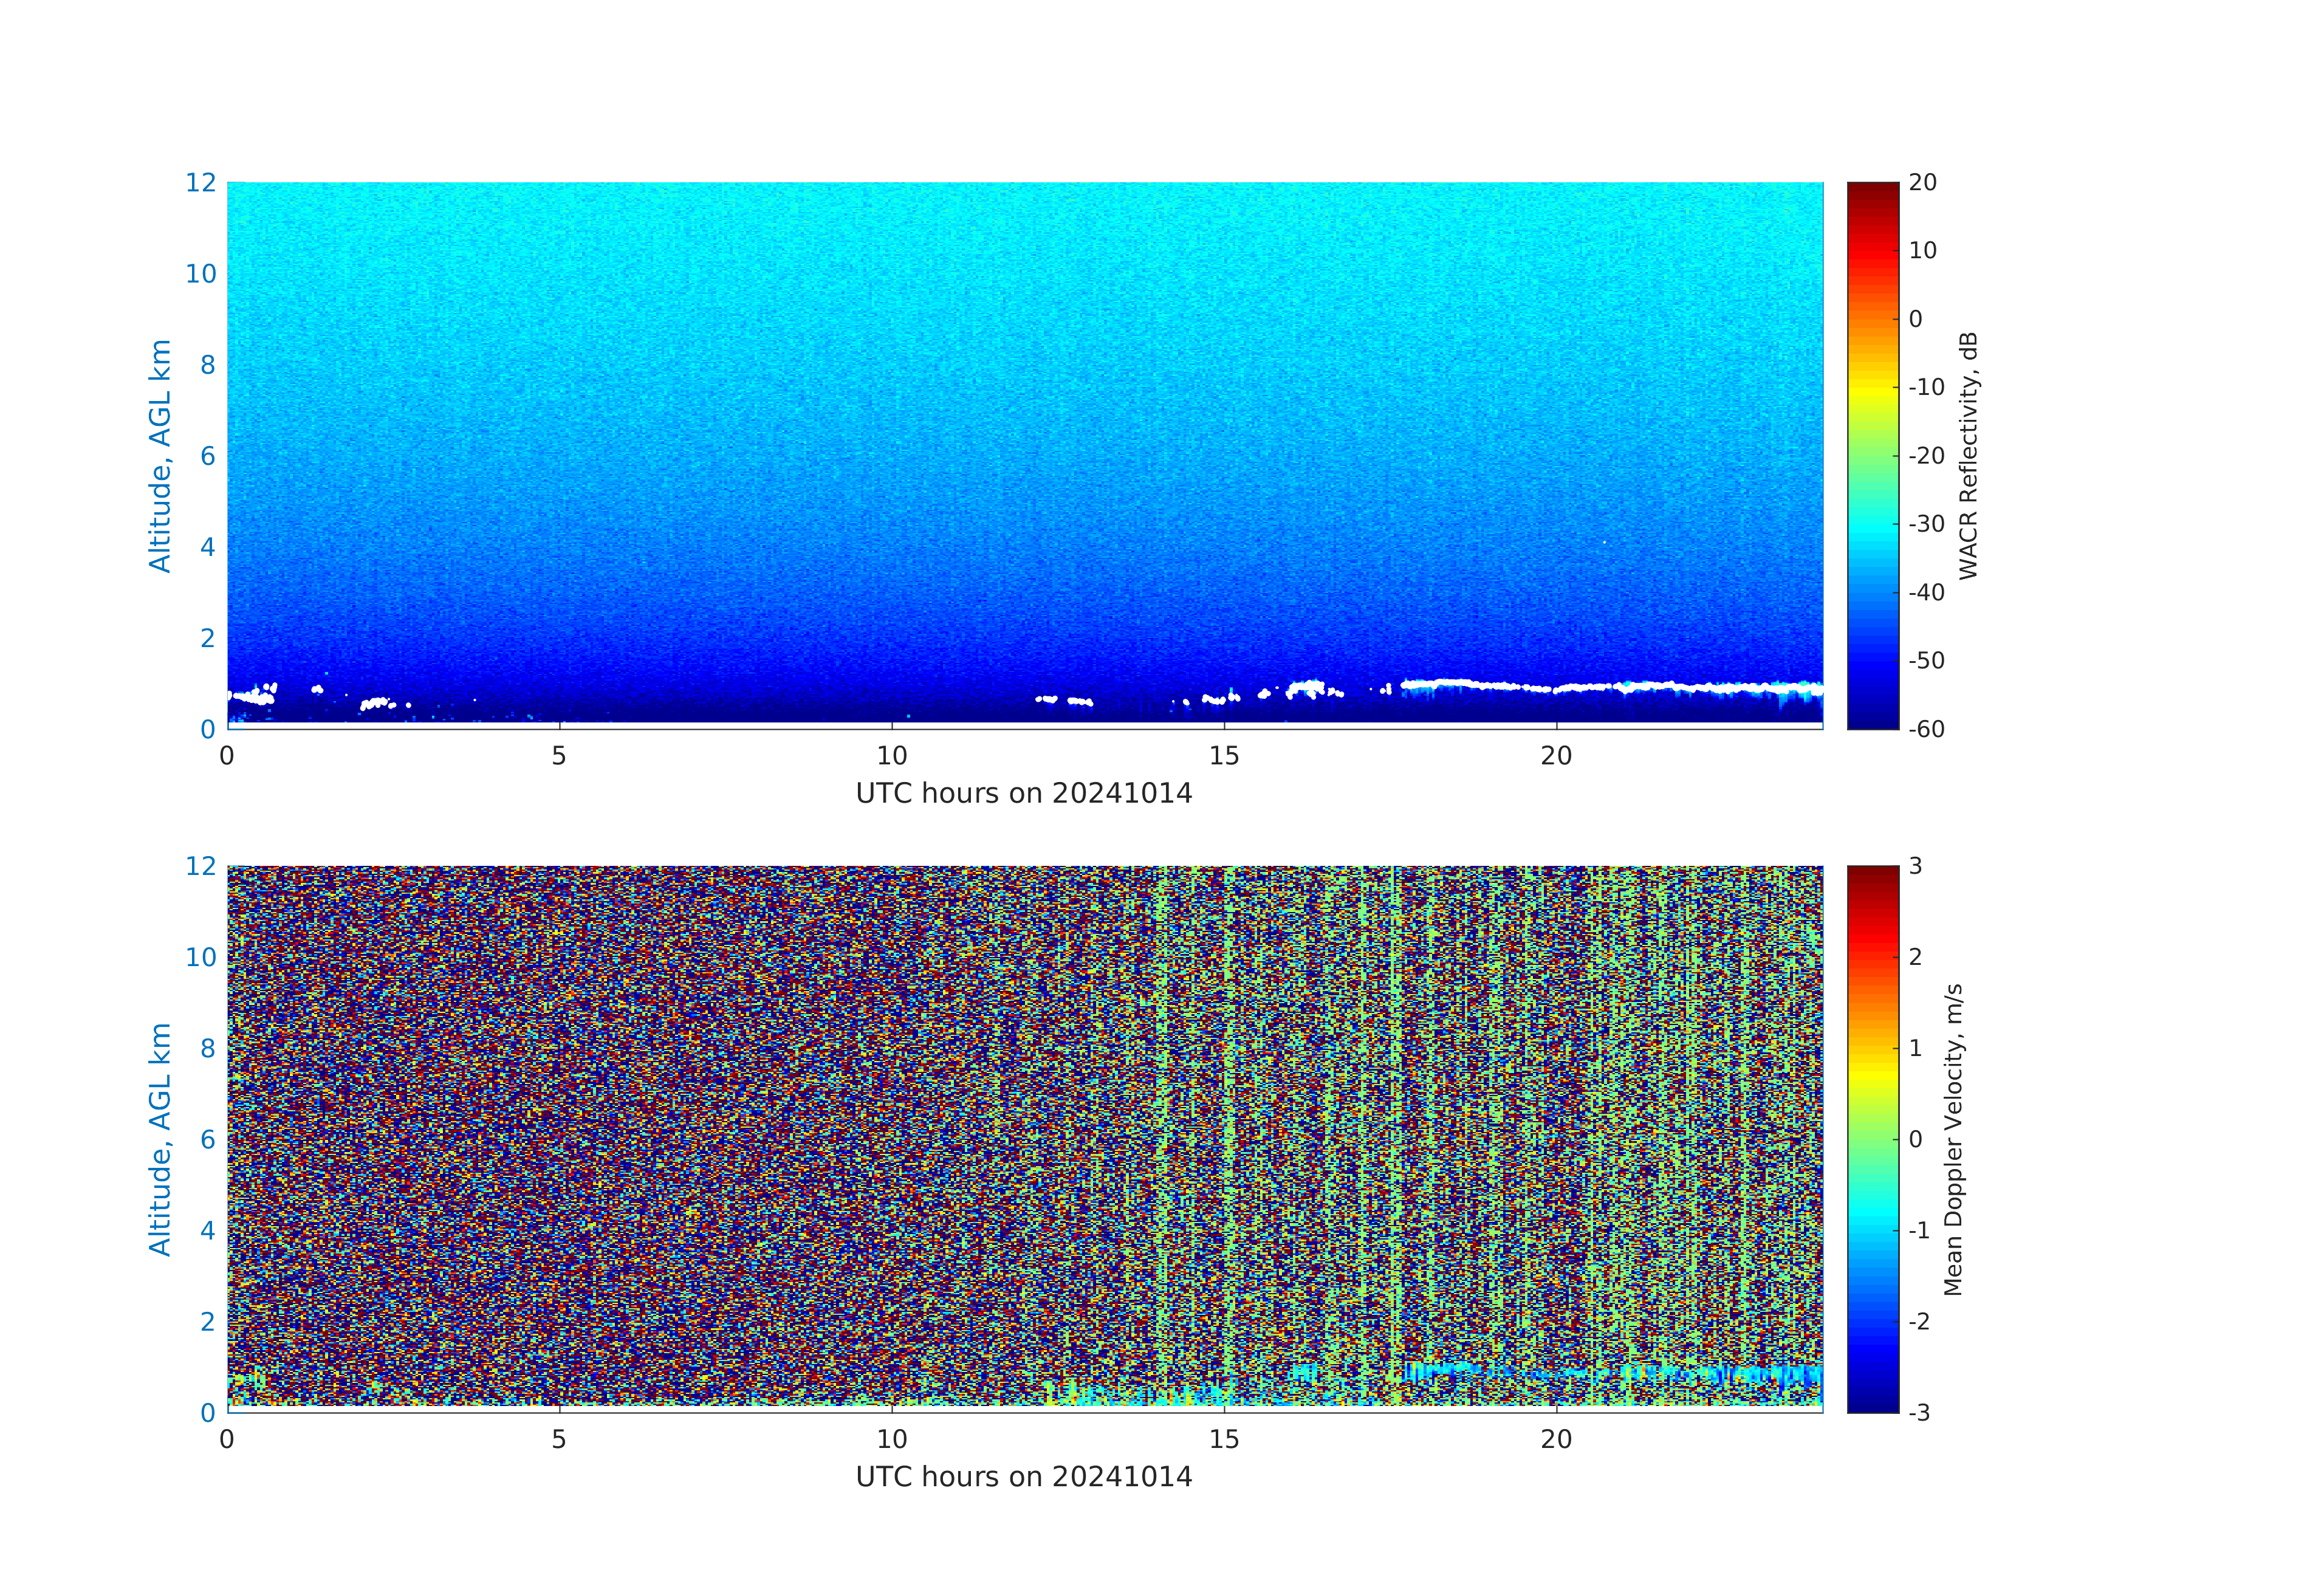Click the green vertical stripe near hour 14 in the Doppler plot
2324x1595 pixels.
[1161, 1100]
